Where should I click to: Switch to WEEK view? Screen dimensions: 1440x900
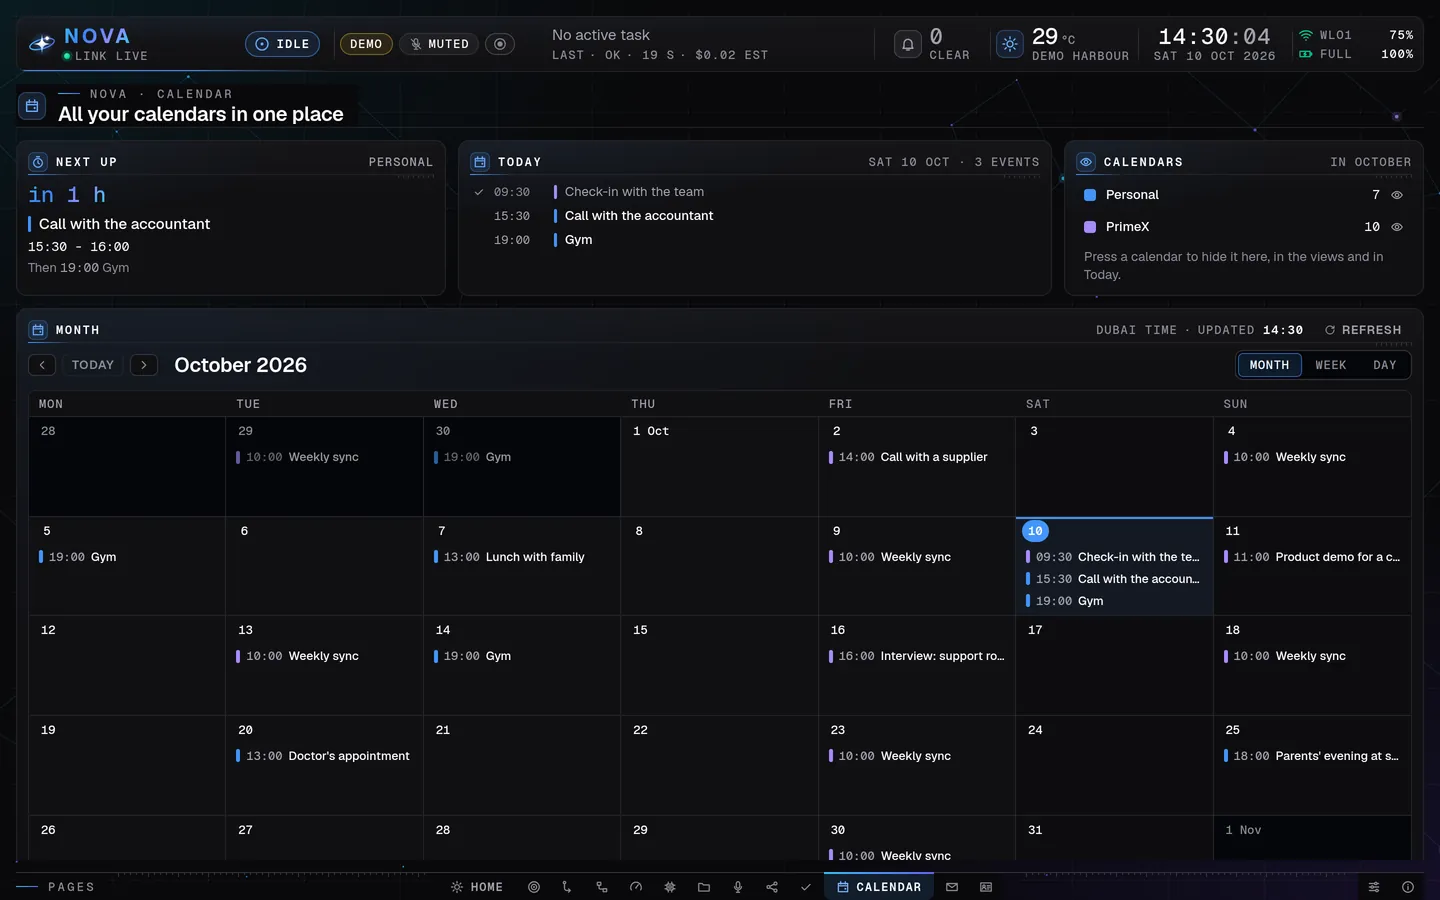(1331, 365)
